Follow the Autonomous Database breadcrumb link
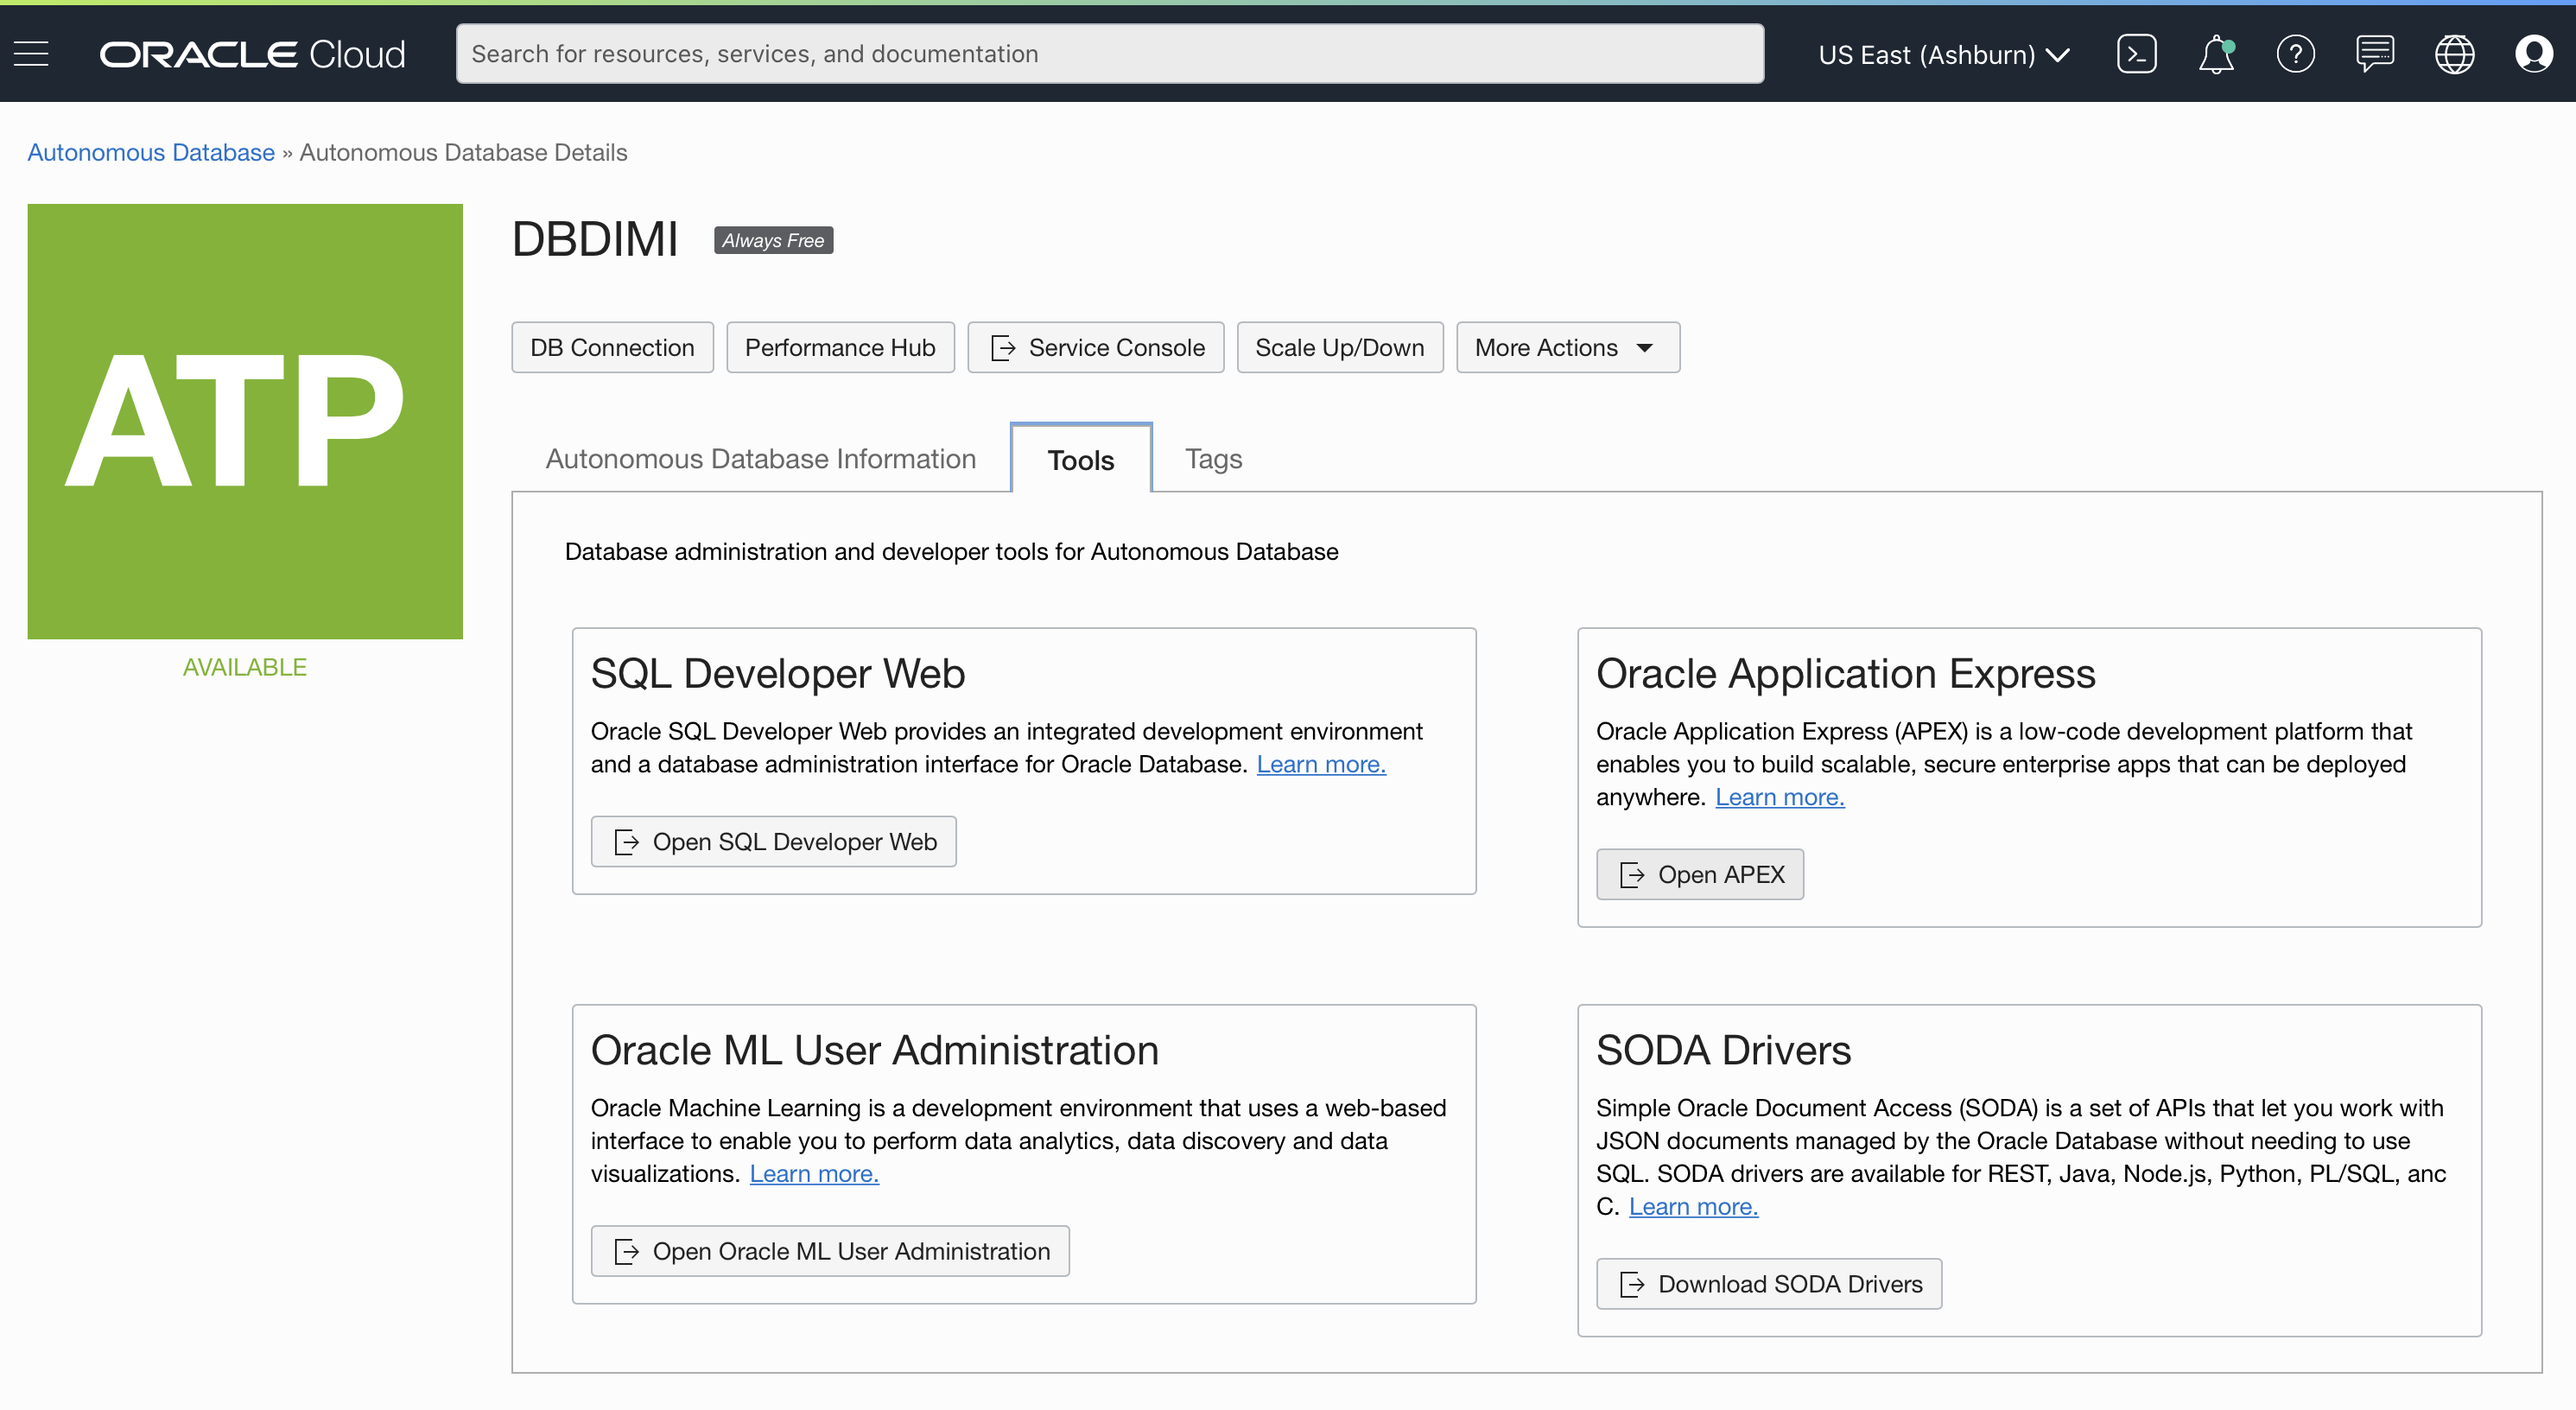2576x1410 pixels. (150, 152)
